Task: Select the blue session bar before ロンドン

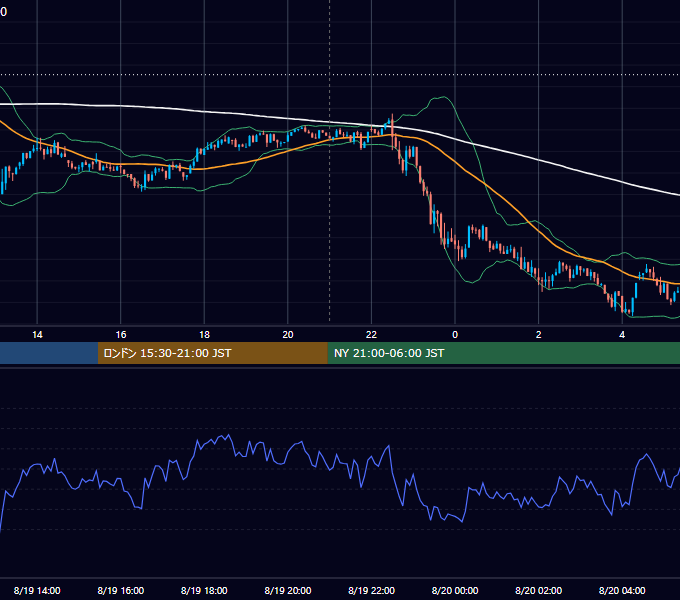Action: [x=49, y=353]
